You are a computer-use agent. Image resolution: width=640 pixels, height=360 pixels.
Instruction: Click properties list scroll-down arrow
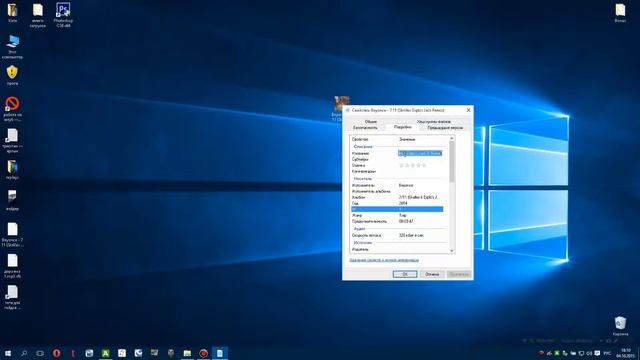[451, 250]
